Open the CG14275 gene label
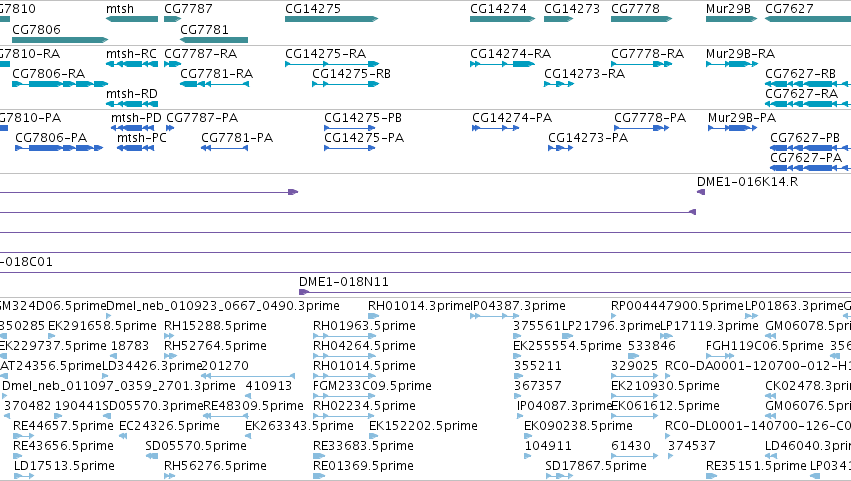851x481 pixels. tap(313, 9)
